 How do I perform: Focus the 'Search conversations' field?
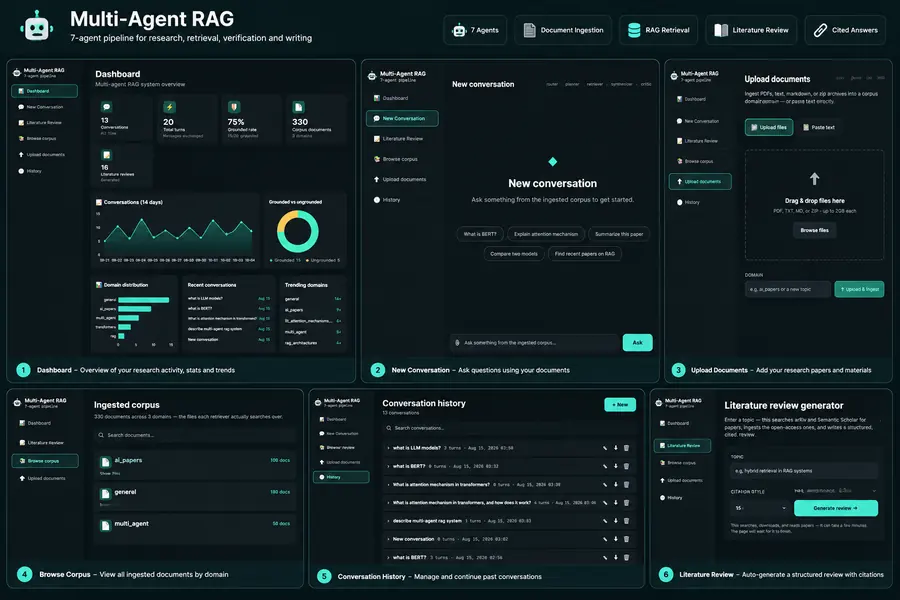point(509,428)
